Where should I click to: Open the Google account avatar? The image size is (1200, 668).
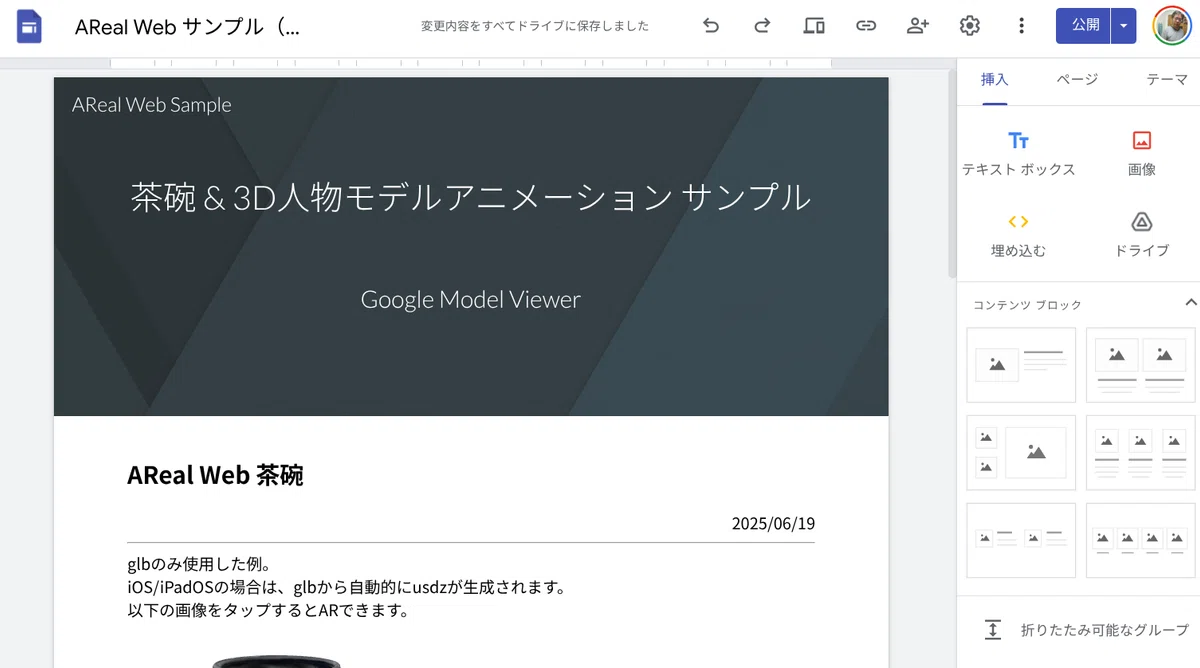1171,26
